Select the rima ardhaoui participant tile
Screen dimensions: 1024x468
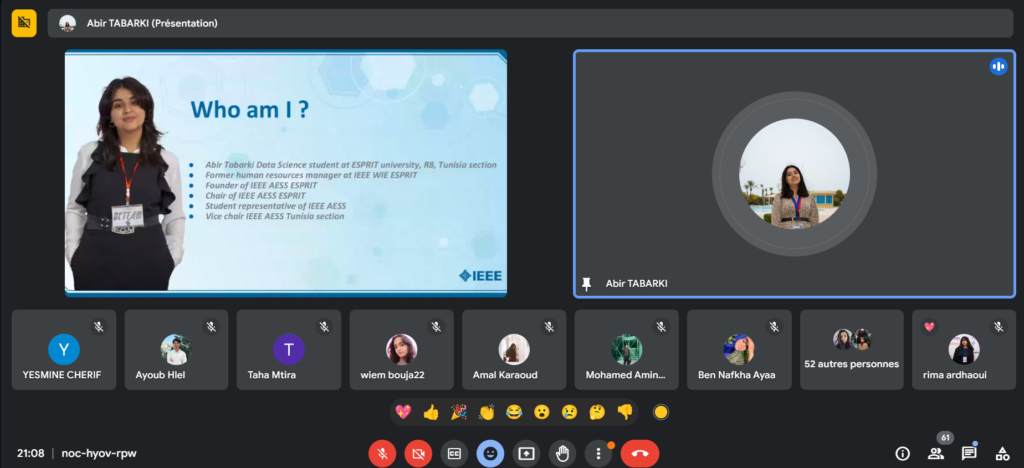[x=964, y=350]
